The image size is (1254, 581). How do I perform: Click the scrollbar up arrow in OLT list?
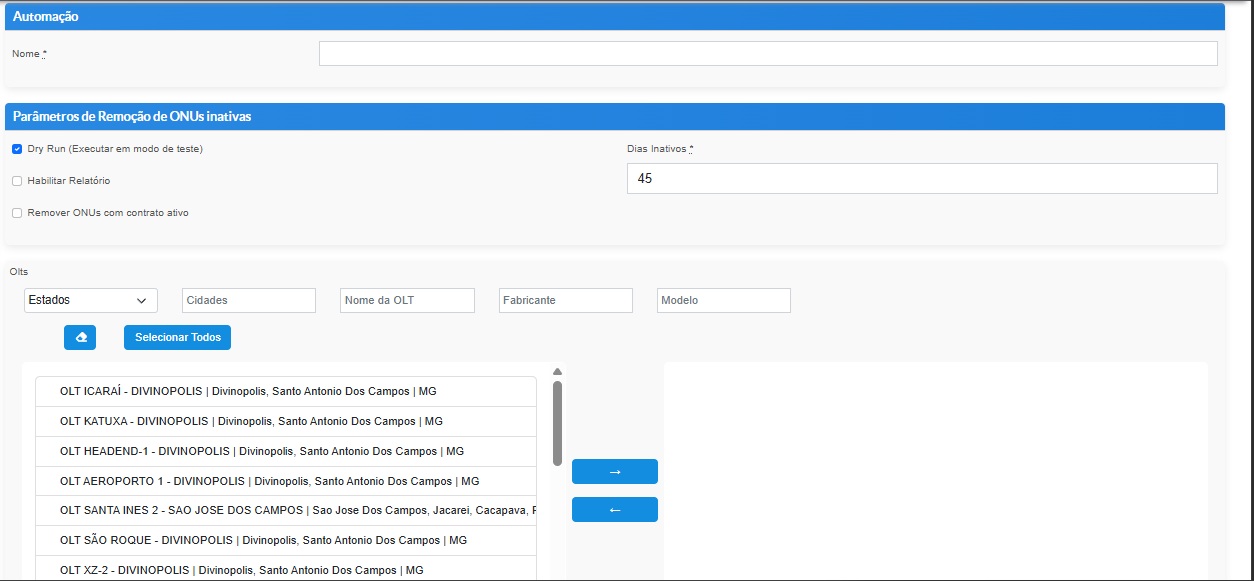(x=557, y=372)
